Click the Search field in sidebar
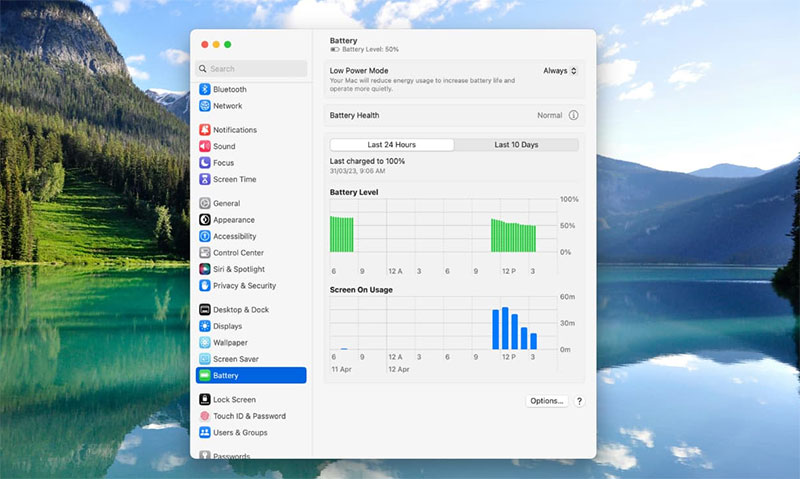800x479 pixels. 251,69
